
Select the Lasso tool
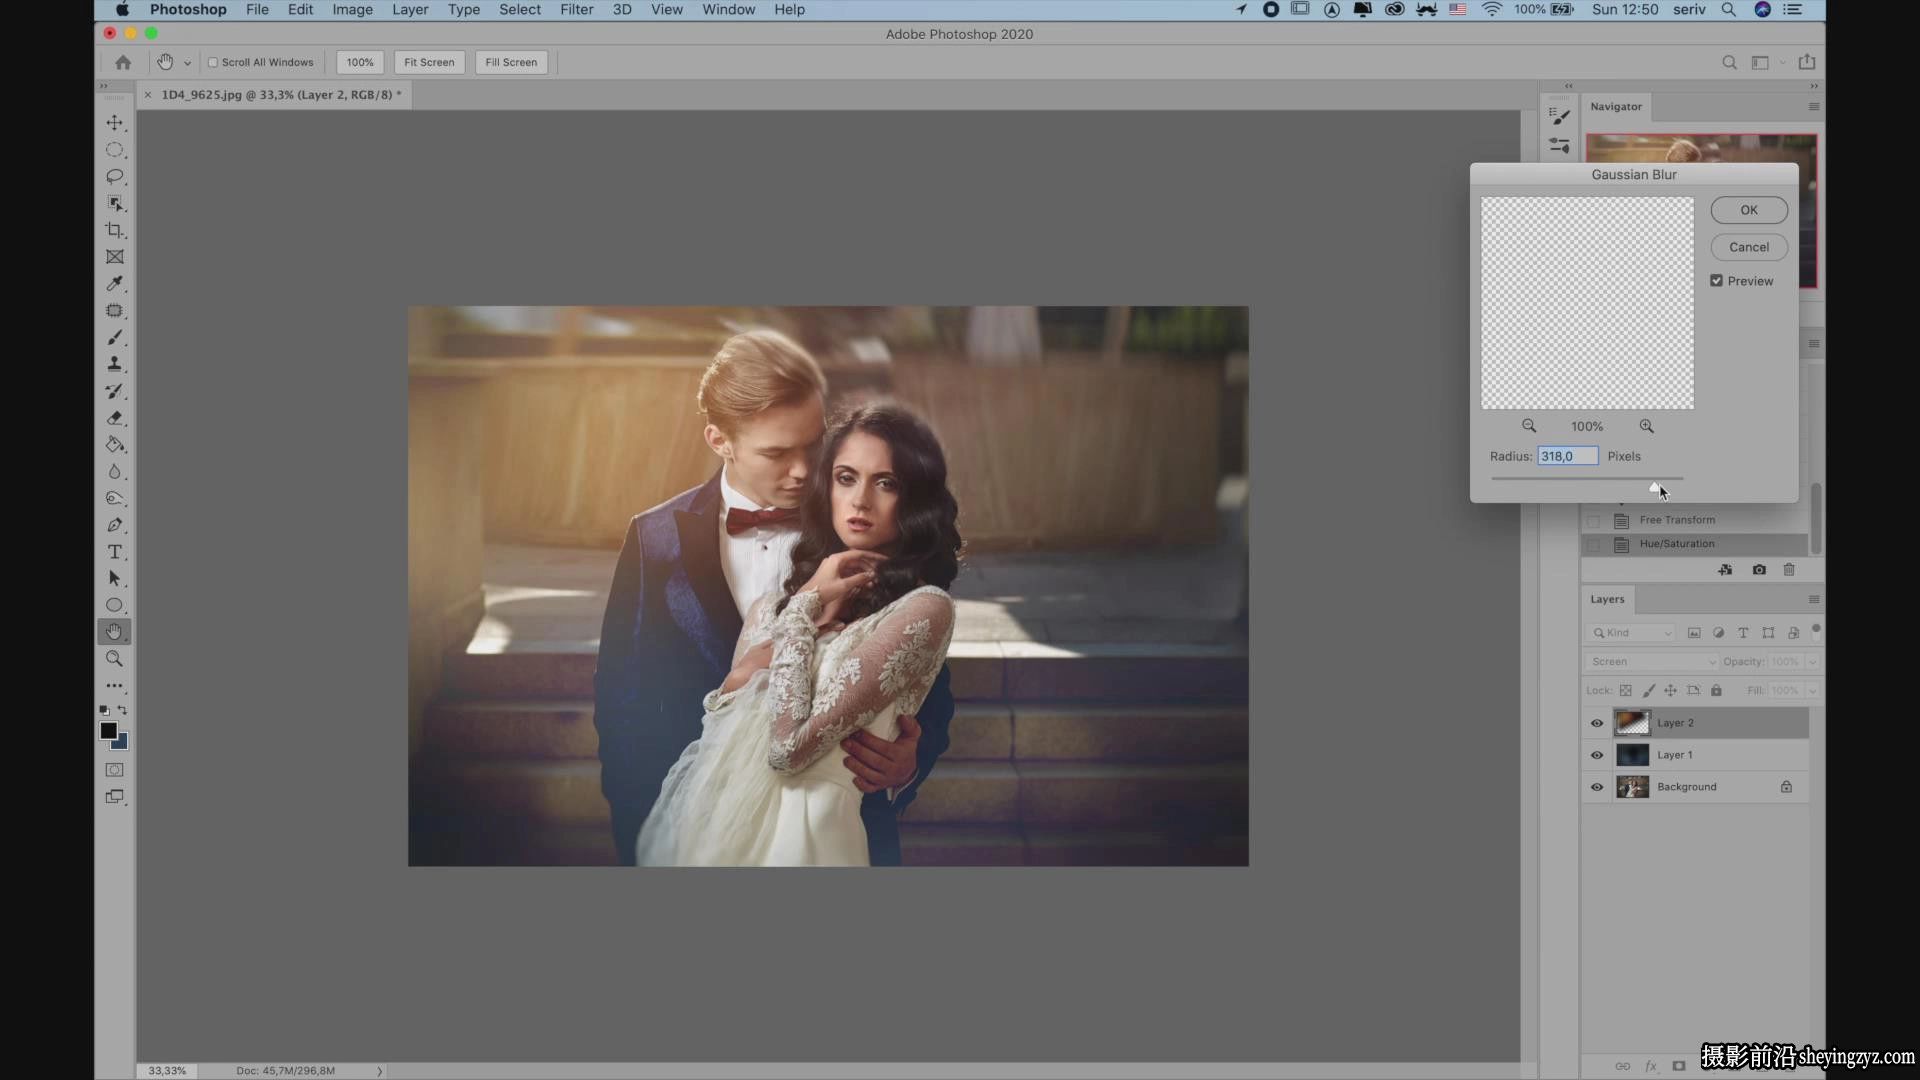tap(115, 177)
